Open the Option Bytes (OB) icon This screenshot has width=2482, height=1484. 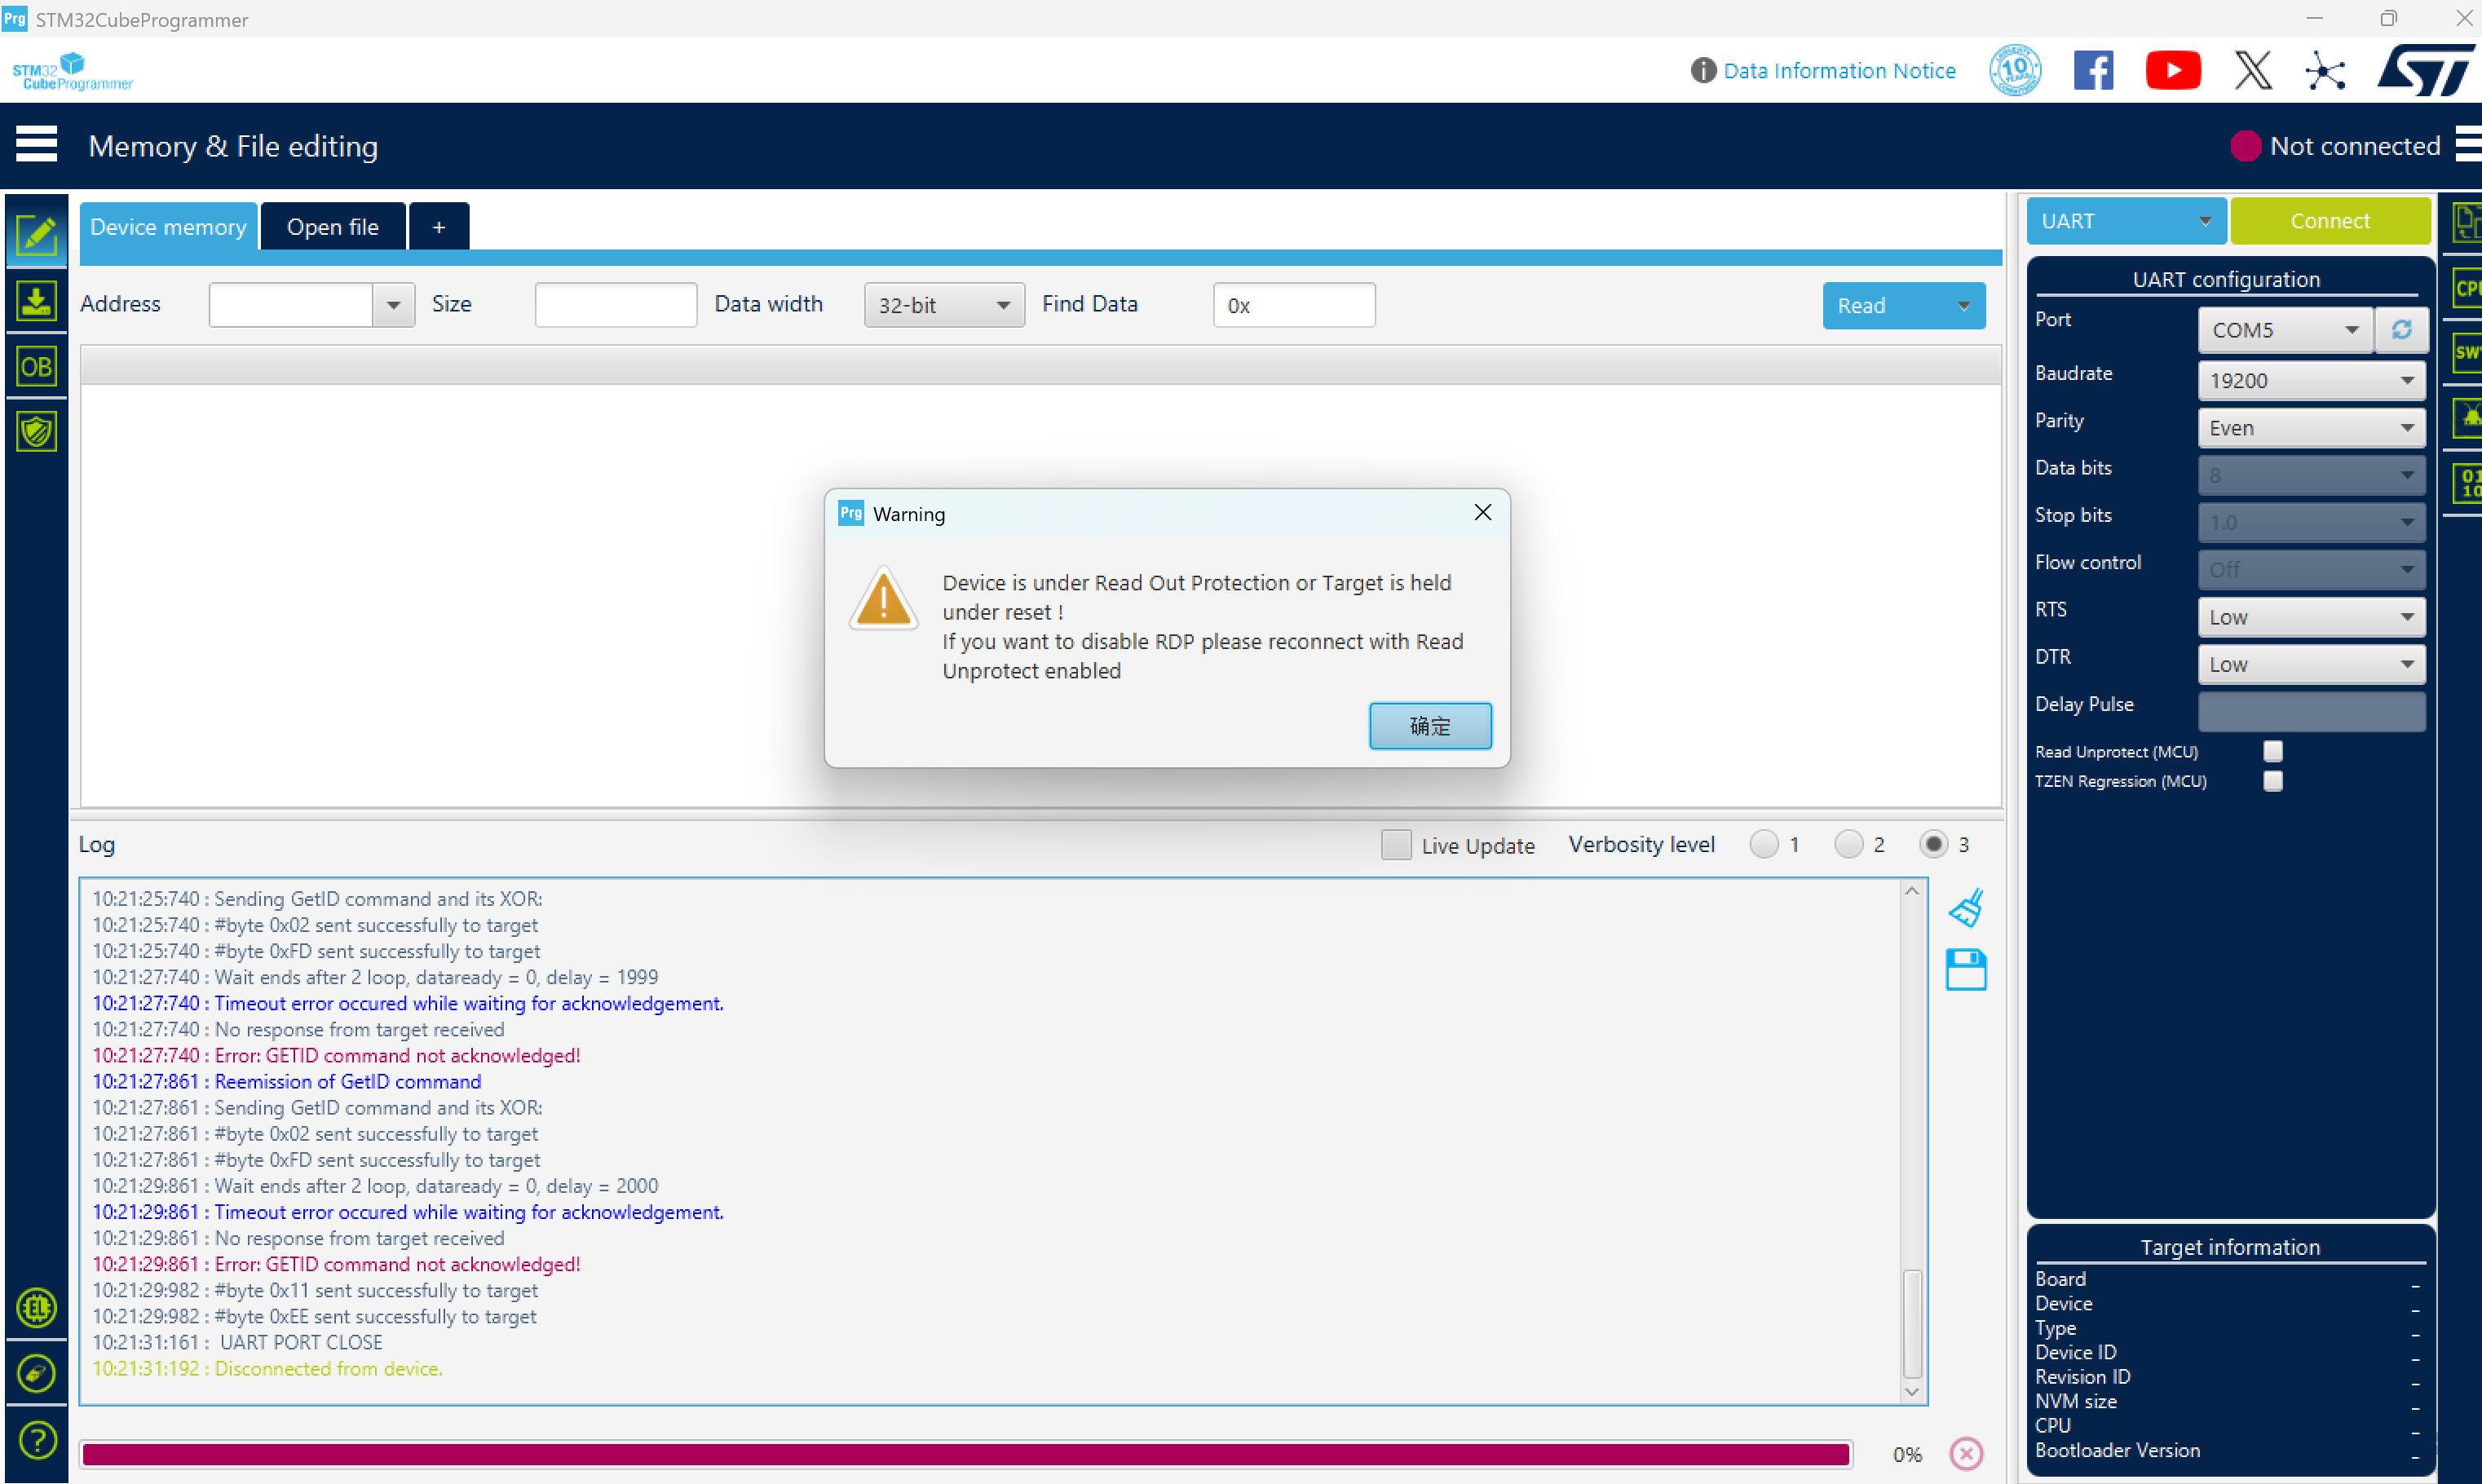click(37, 367)
